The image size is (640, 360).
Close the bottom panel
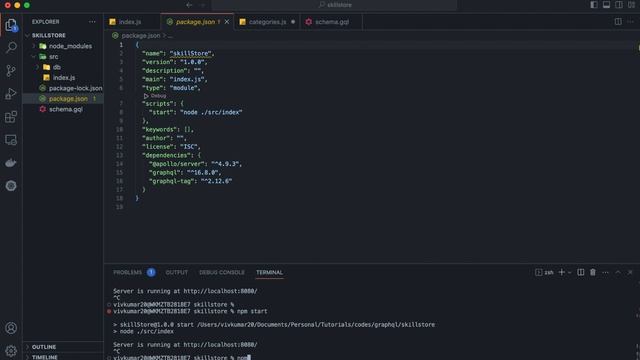[630, 272]
